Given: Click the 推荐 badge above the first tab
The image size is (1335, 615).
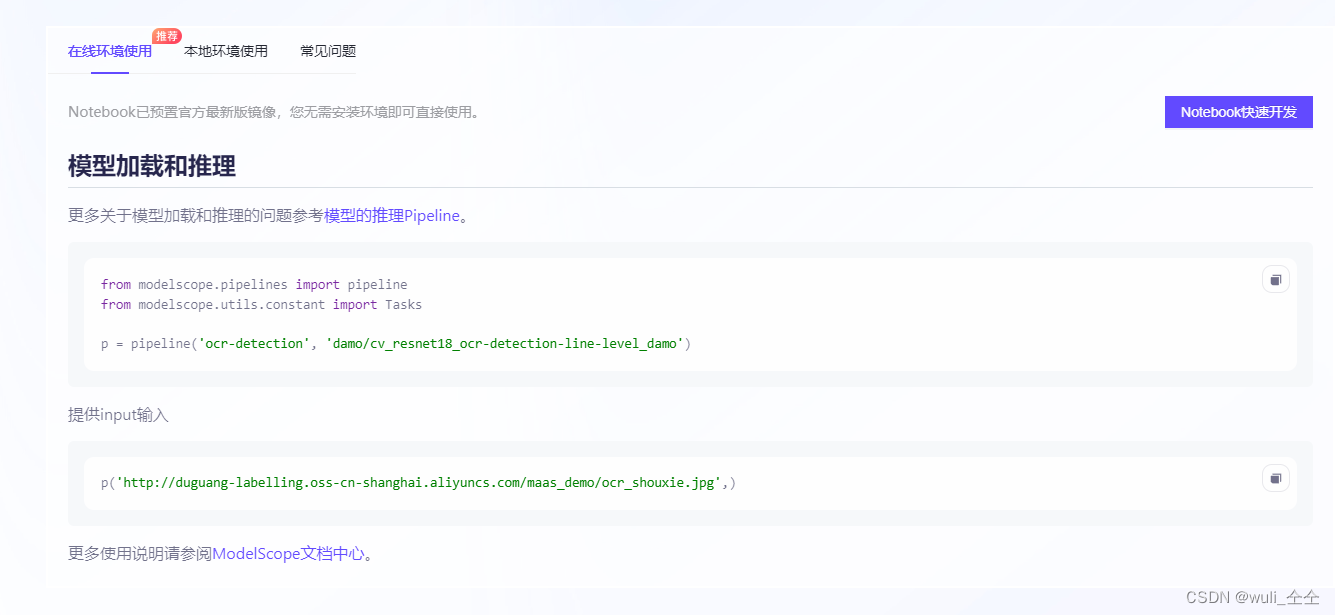Looking at the screenshot, I should [x=166, y=34].
